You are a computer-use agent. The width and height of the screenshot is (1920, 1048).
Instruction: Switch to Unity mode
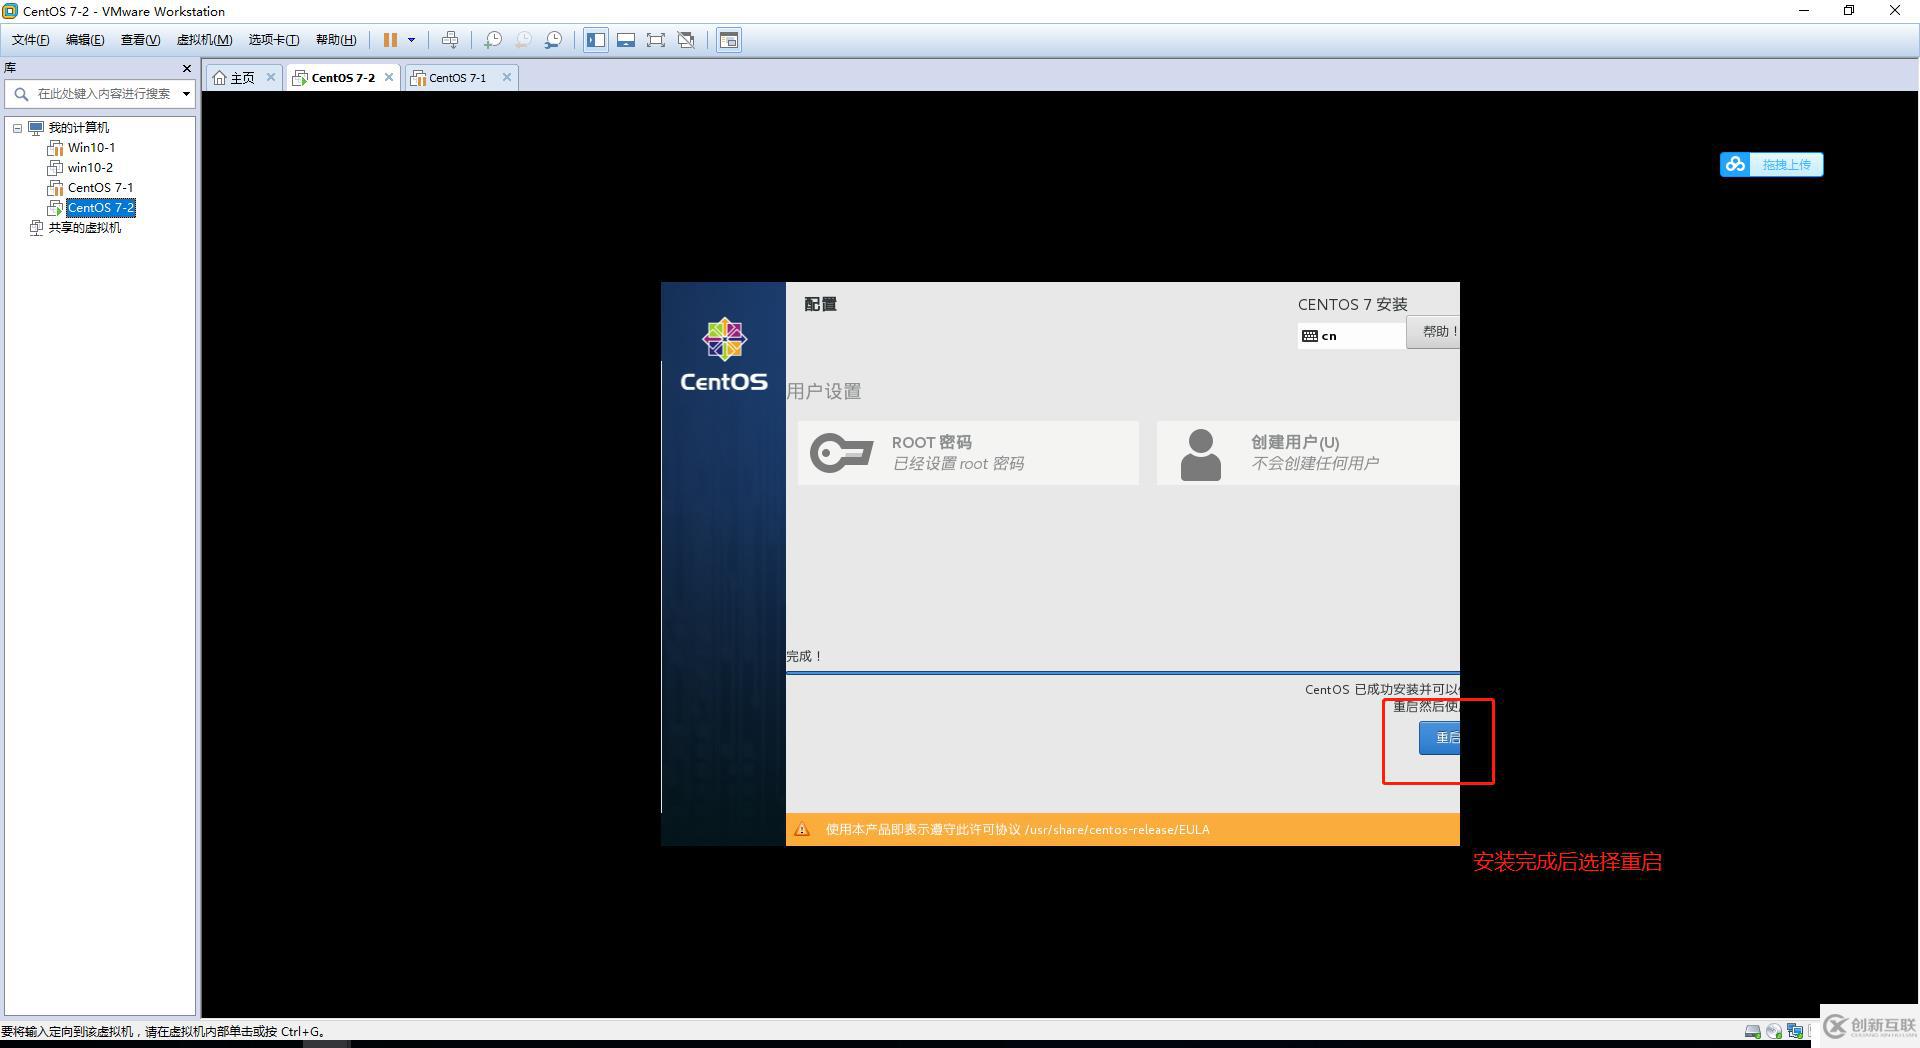[686, 40]
